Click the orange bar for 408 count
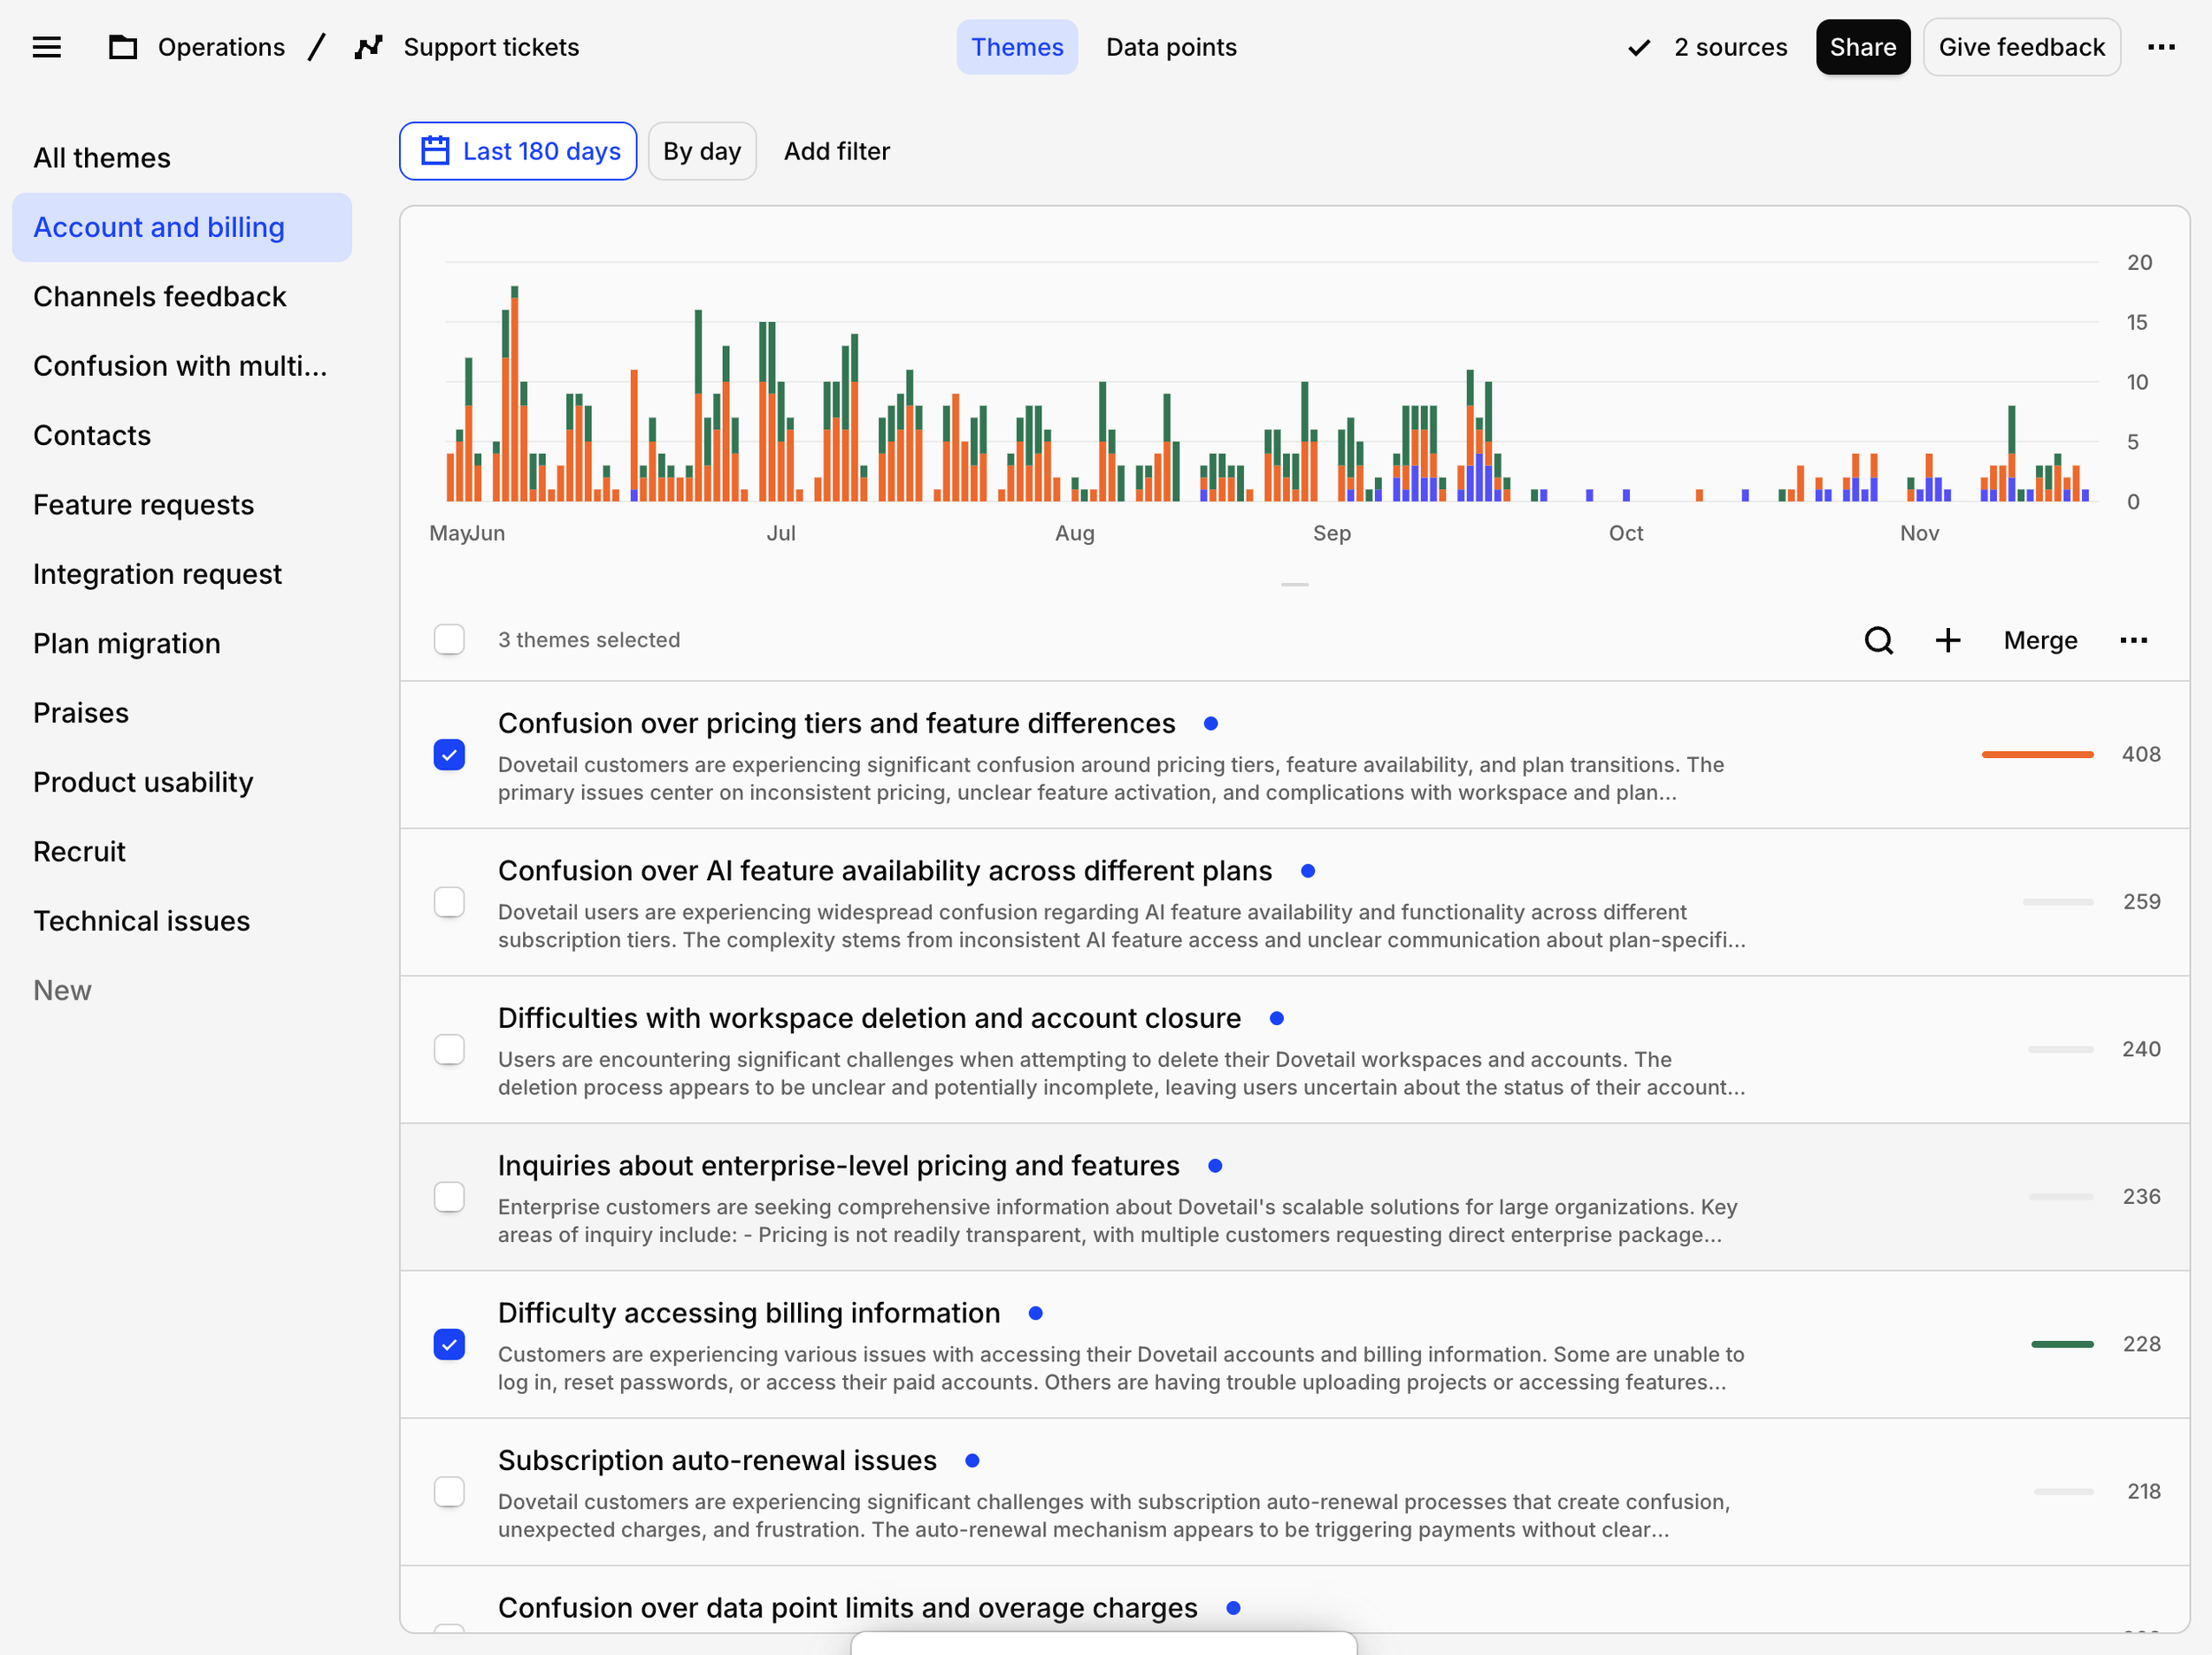This screenshot has height=1655, width=2212. click(x=2036, y=754)
